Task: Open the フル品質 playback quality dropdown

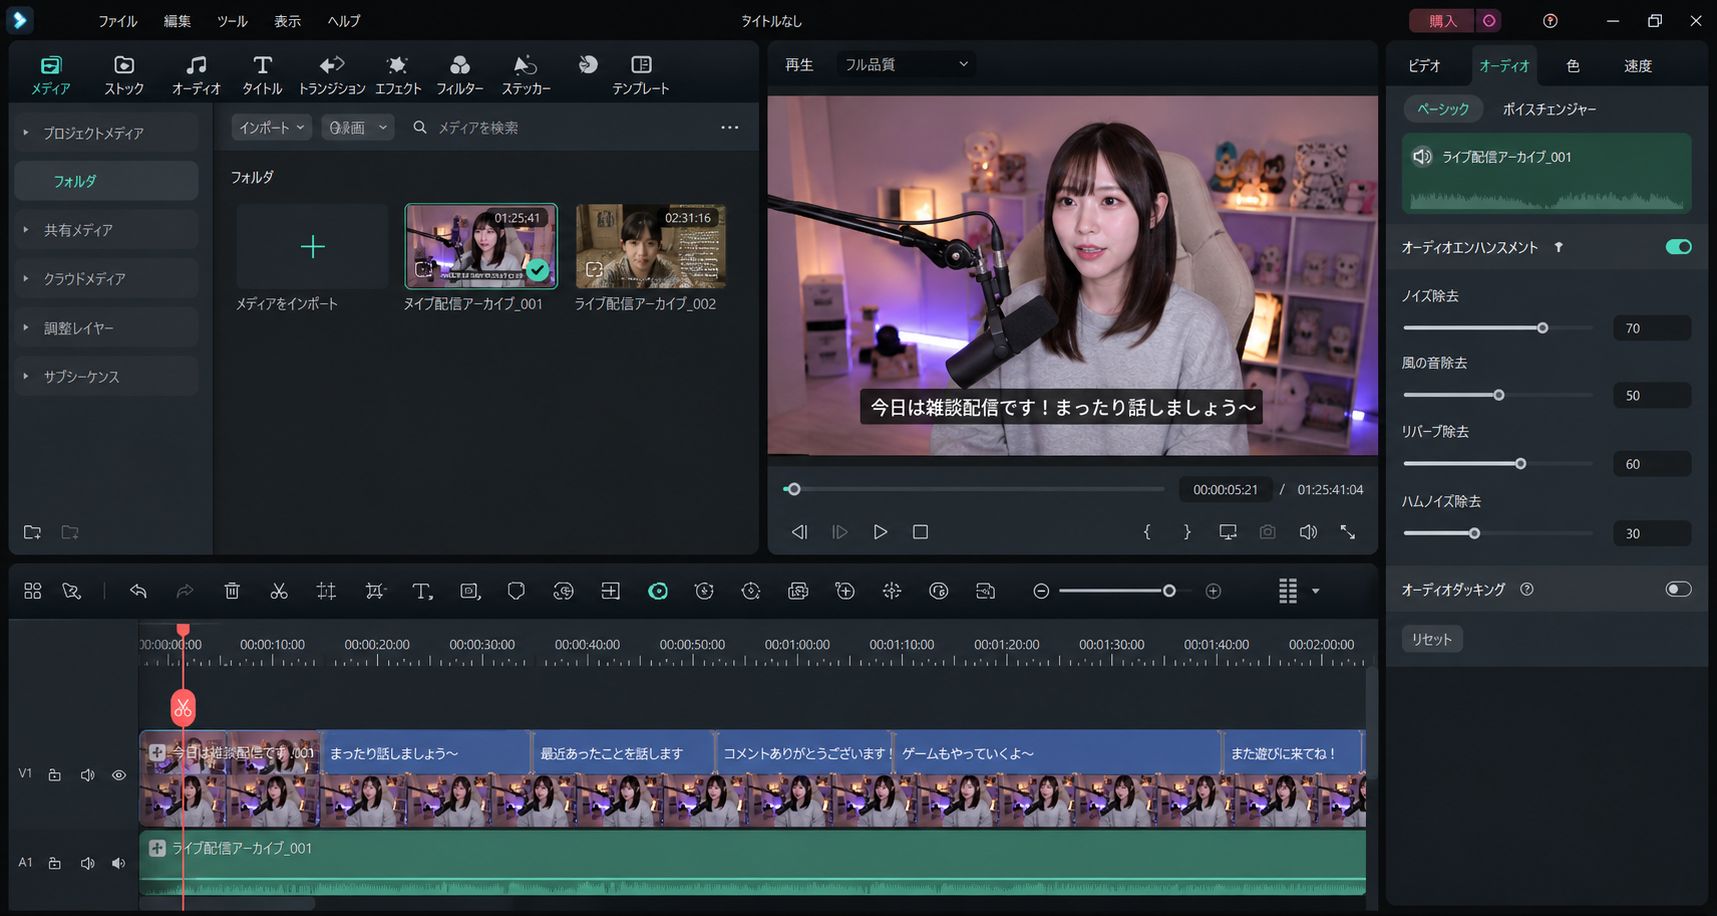Action: click(x=906, y=64)
